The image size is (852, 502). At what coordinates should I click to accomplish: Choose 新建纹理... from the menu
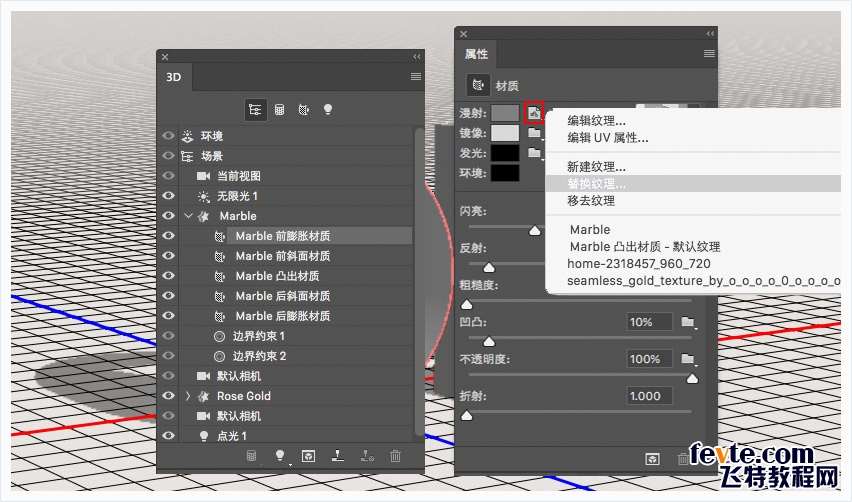596,166
